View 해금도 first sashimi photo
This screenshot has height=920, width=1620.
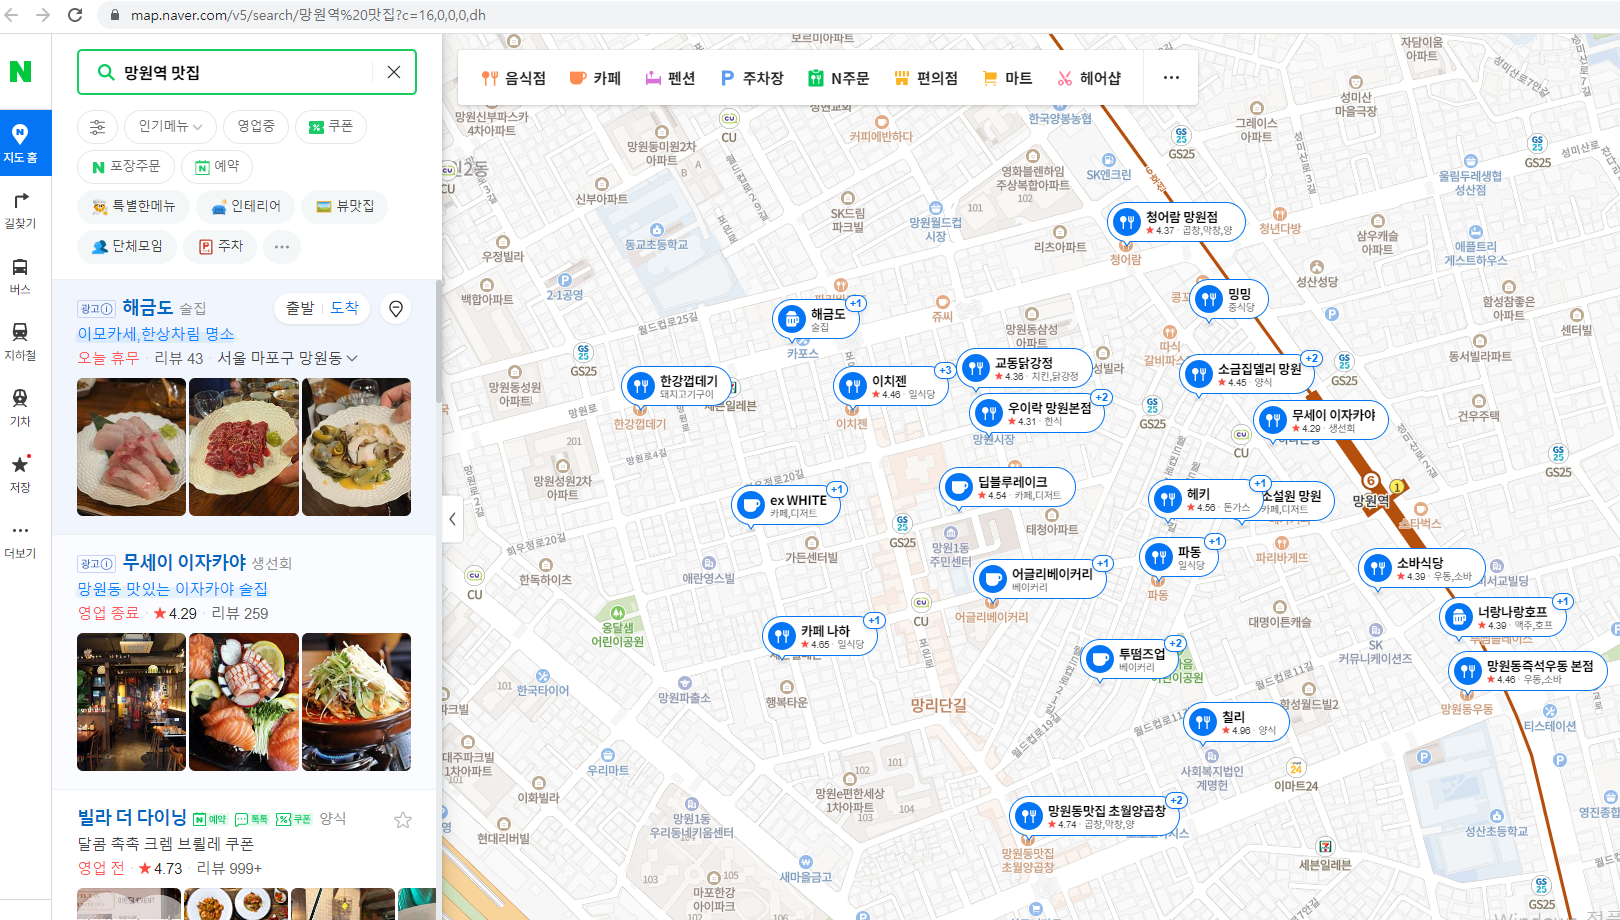pyautogui.click(x=131, y=447)
